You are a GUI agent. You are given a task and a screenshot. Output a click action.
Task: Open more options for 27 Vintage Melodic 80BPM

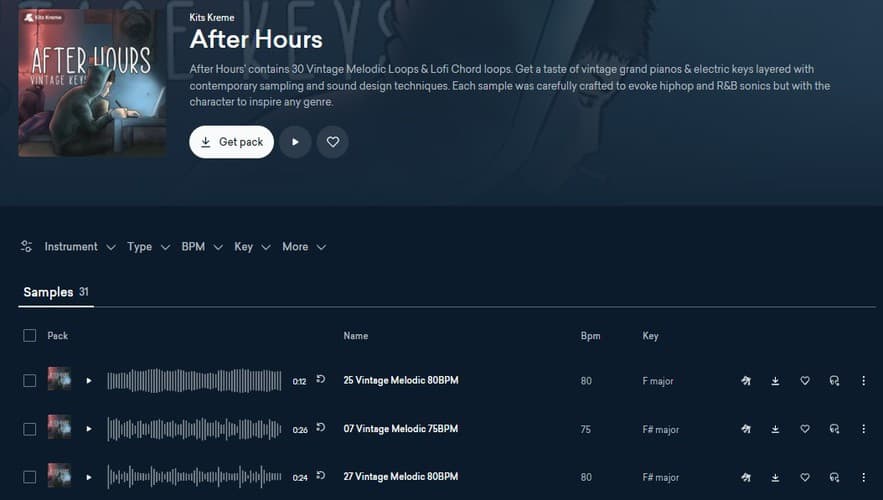(x=863, y=477)
